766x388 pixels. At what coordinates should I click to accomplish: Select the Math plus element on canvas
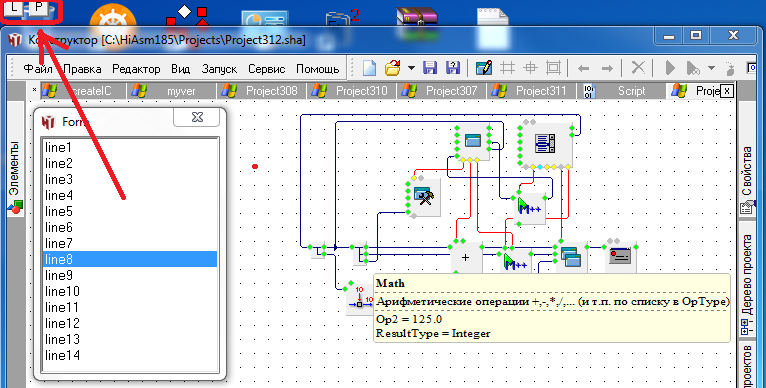[x=466, y=258]
